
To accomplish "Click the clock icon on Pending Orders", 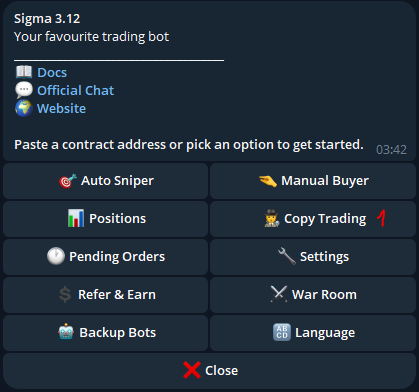I will pos(56,256).
